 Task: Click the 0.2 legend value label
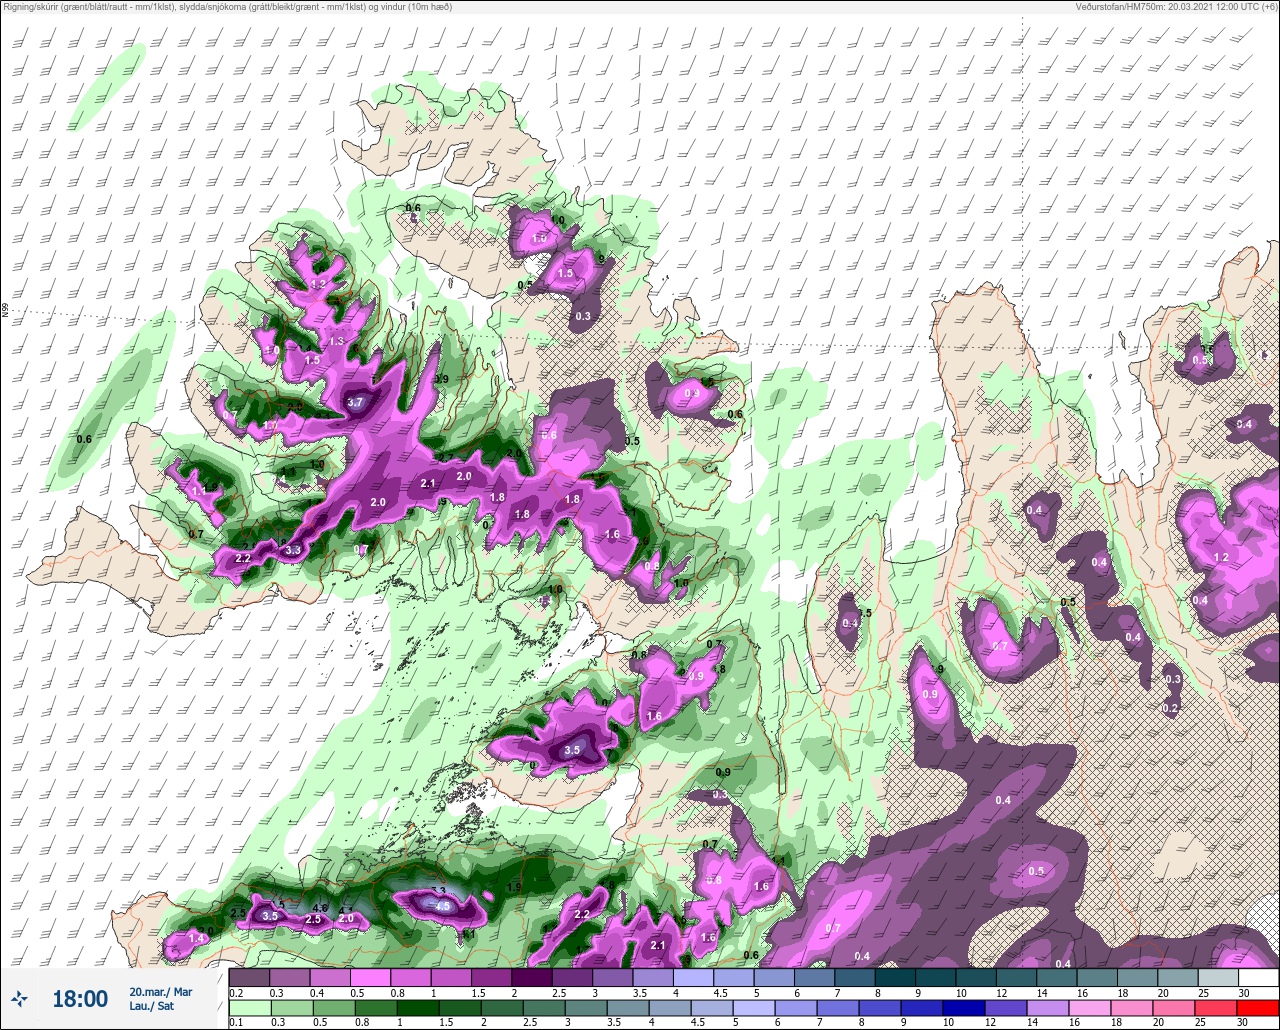tap(236, 992)
